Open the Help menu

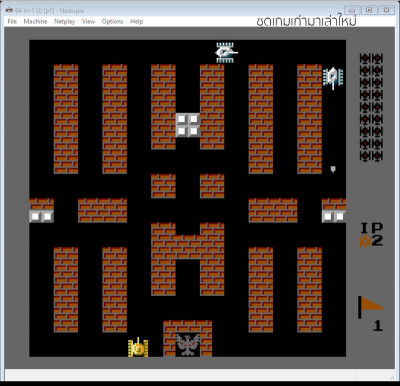[136, 21]
